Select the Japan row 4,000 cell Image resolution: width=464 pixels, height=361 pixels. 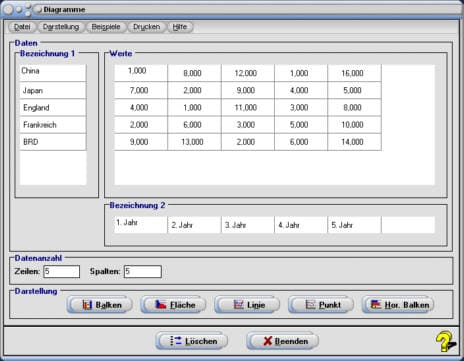301,90
